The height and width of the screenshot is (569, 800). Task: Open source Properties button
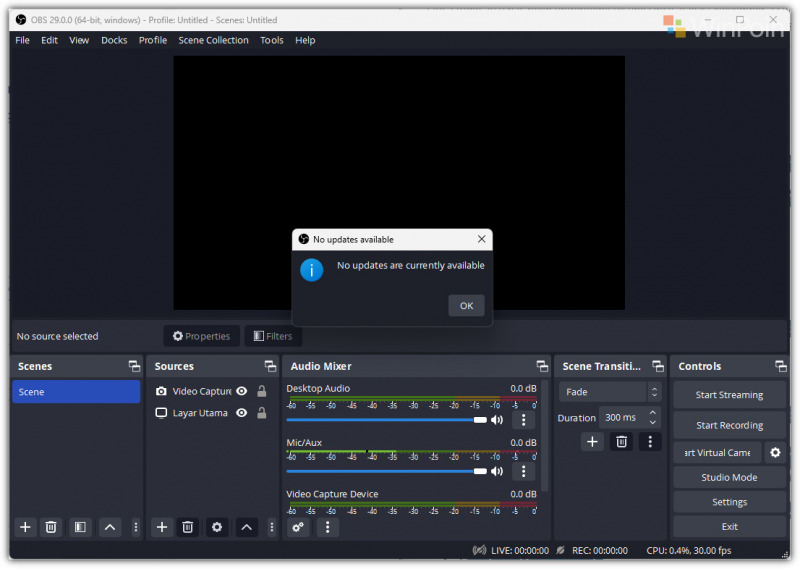coord(202,336)
